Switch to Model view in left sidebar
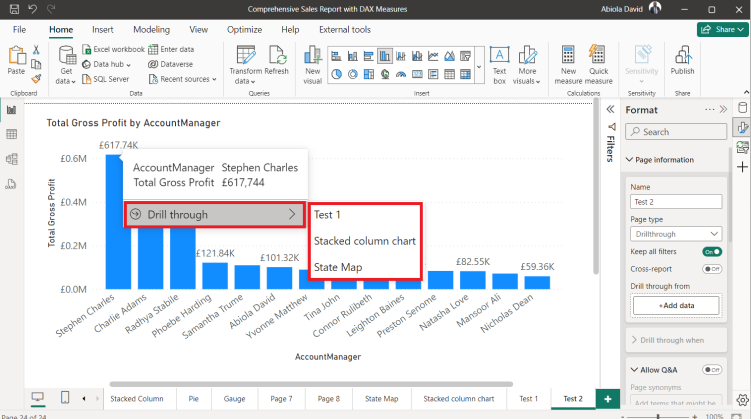 [11, 159]
